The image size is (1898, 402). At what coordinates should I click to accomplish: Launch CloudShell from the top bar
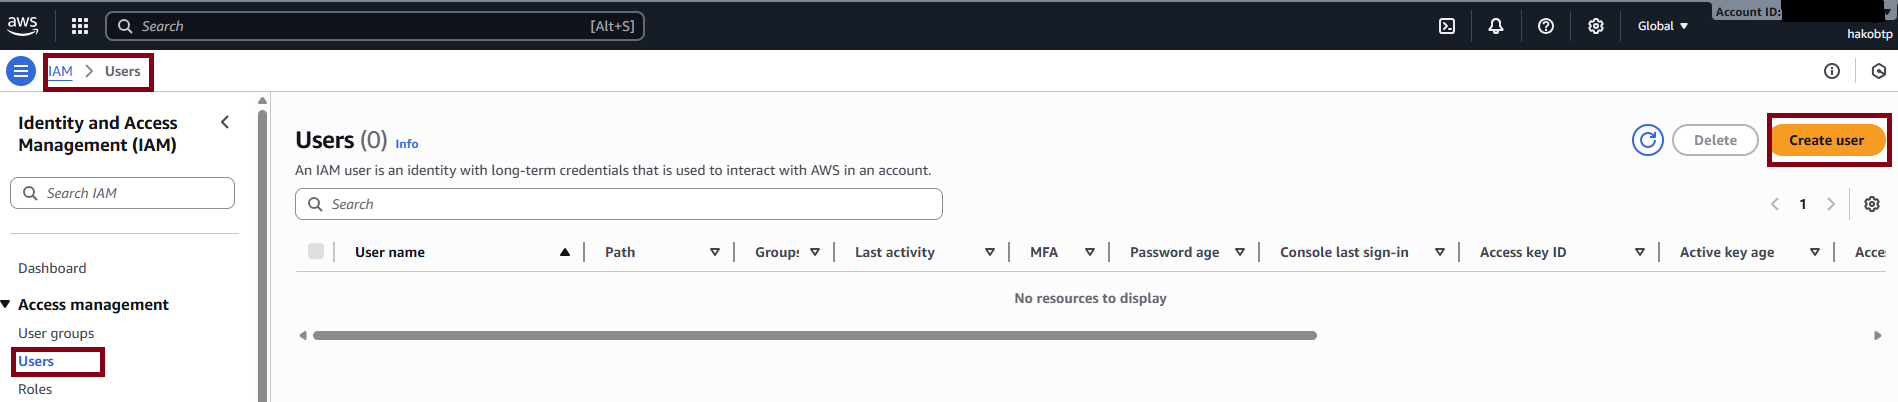[x=1447, y=26]
